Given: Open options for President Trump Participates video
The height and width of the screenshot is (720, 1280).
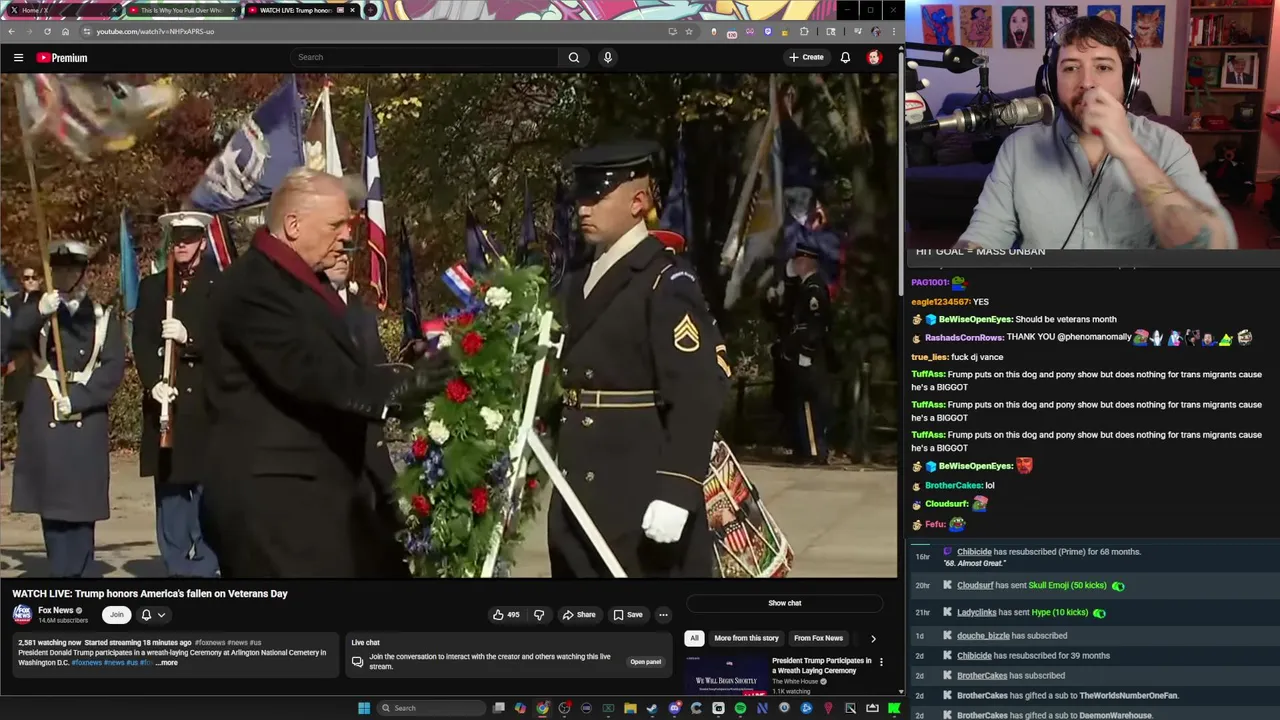Looking at the screenshot, I should coord(881,662).
